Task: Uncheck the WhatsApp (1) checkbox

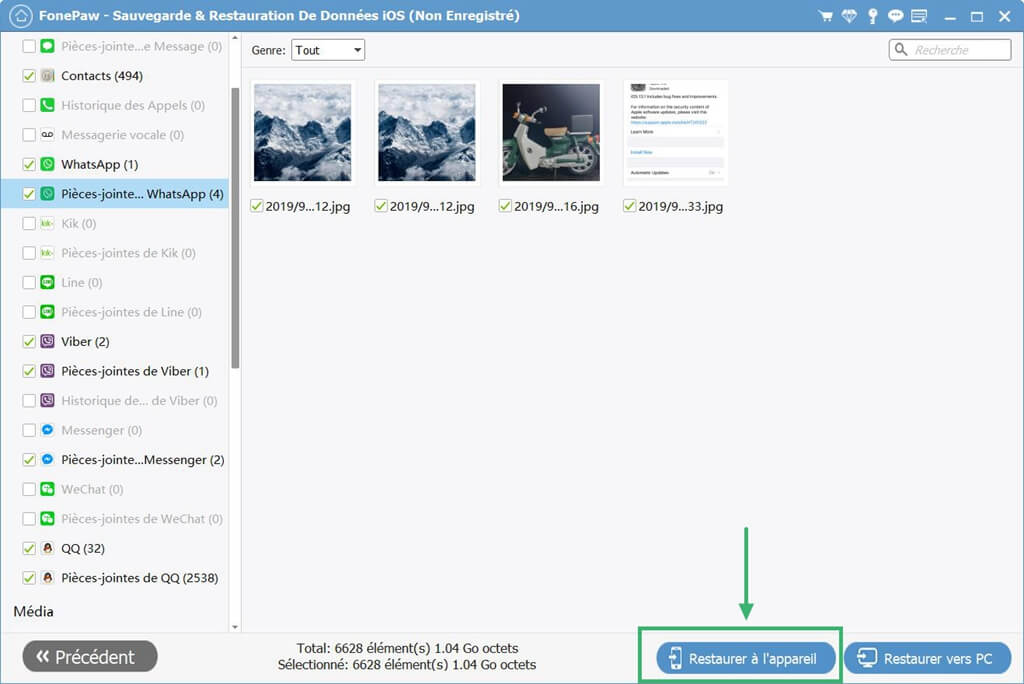Action: [29, 164]
